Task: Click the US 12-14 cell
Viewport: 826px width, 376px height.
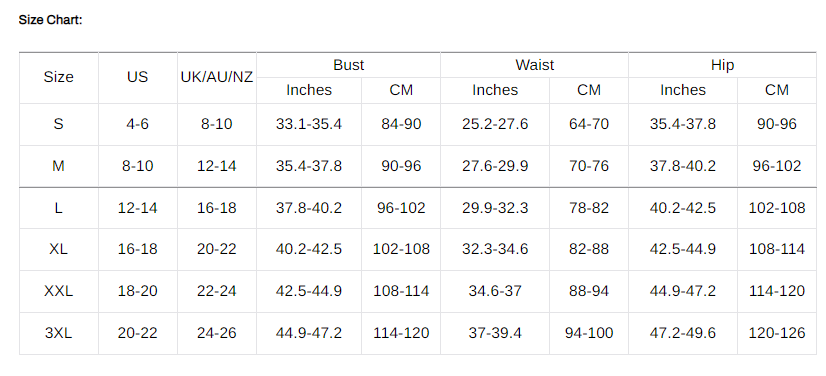Action: tap(137, 208)
